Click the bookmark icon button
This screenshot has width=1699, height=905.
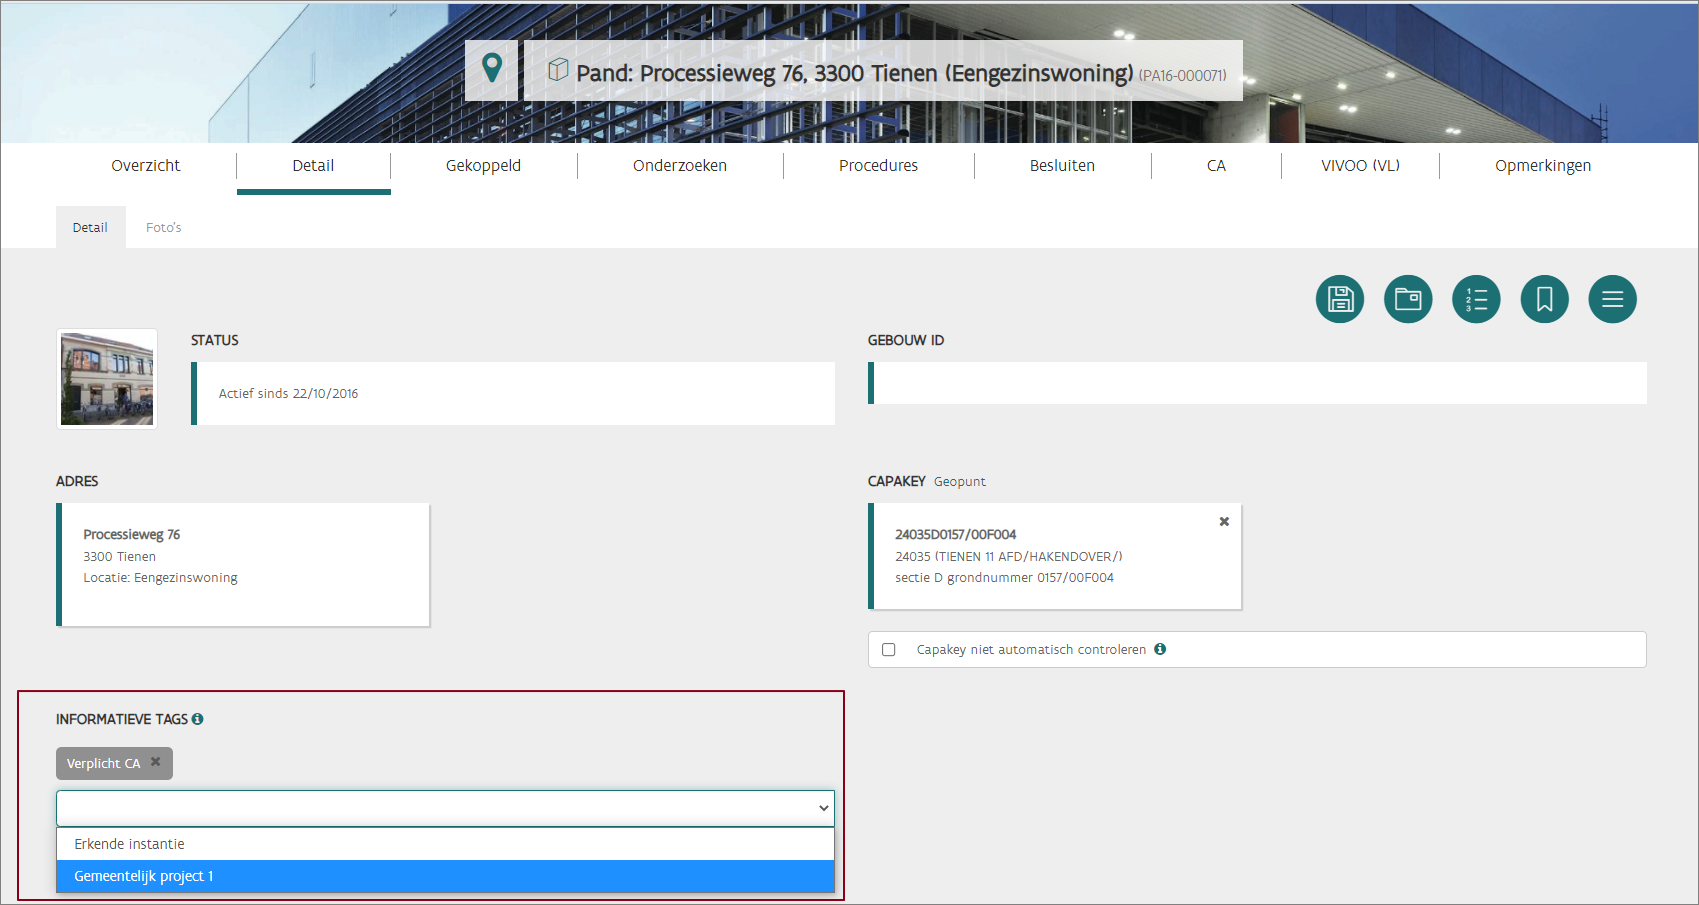[x=1544, y=299]
